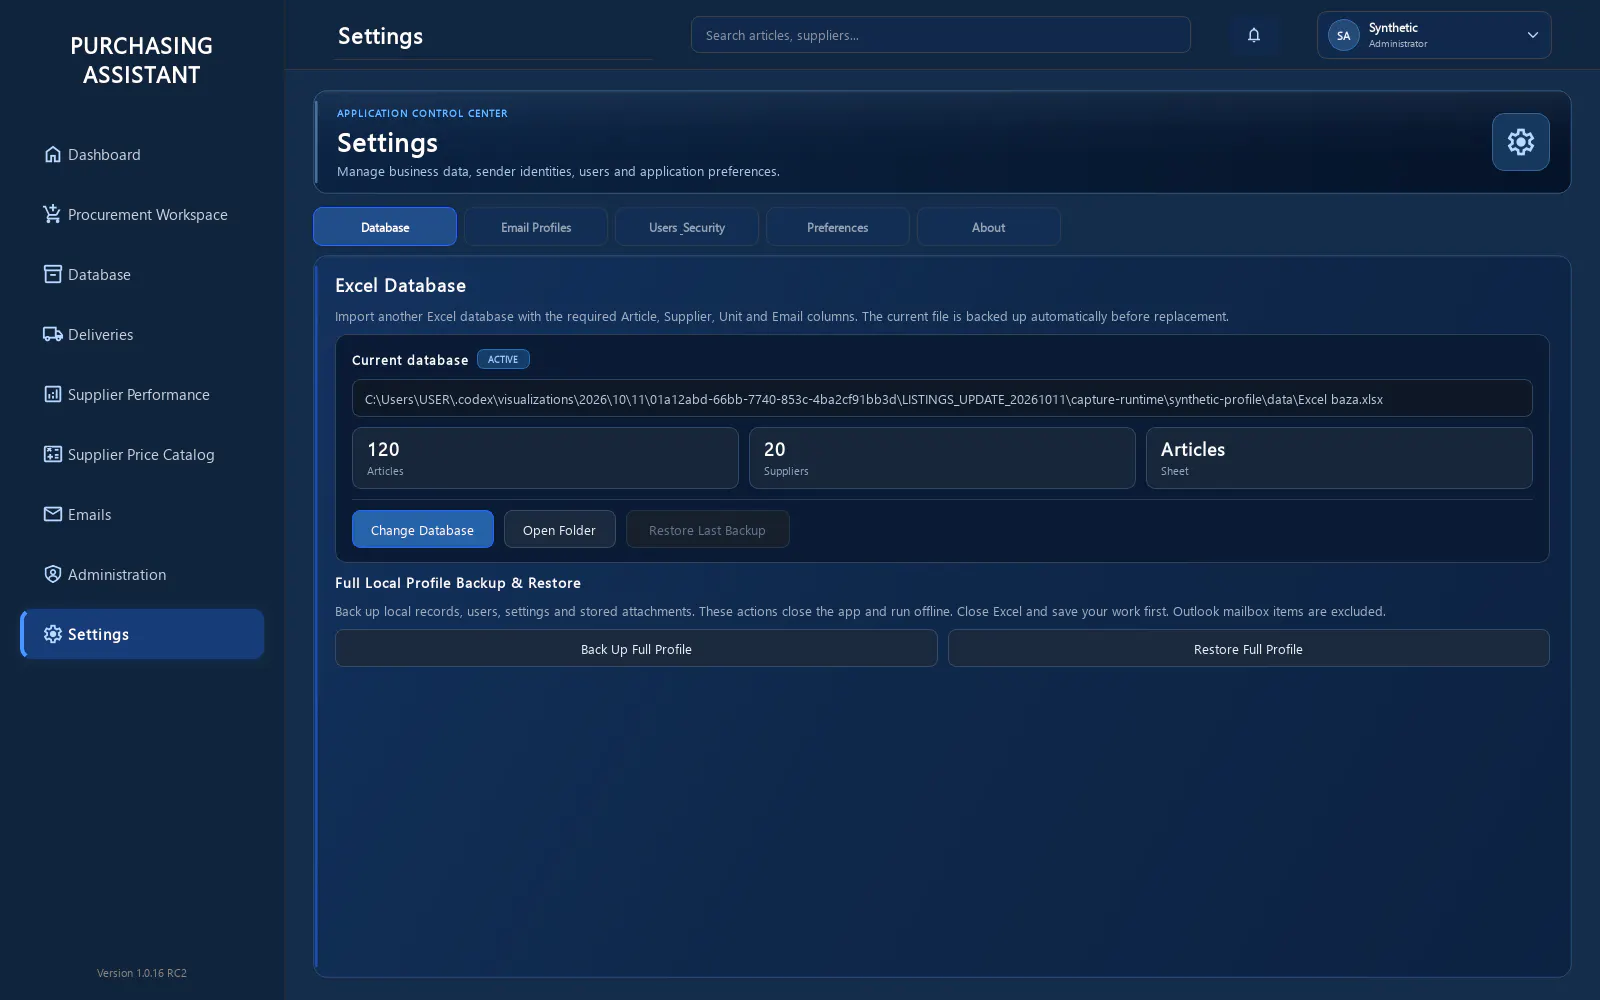This screenshot has width=1600, height=1000.
Task: Open the Users_Security tab
Action: point(687,227)
